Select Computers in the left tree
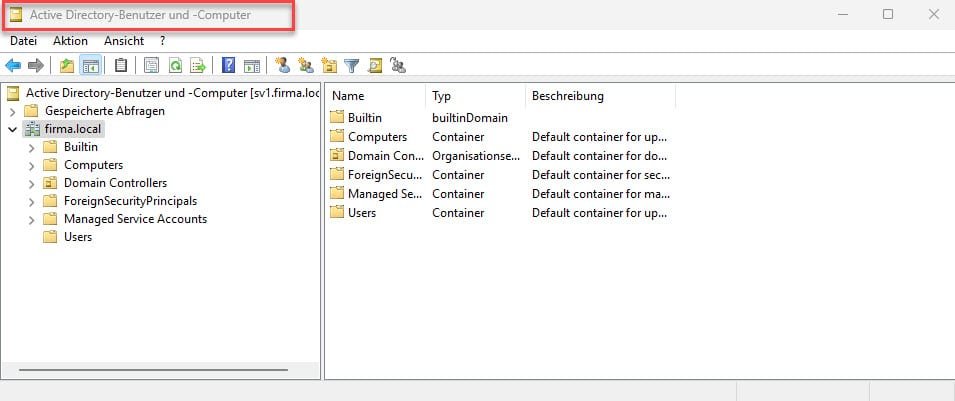Image resolution: width=955 pixels, height=401 pixels. pos(93,165)
